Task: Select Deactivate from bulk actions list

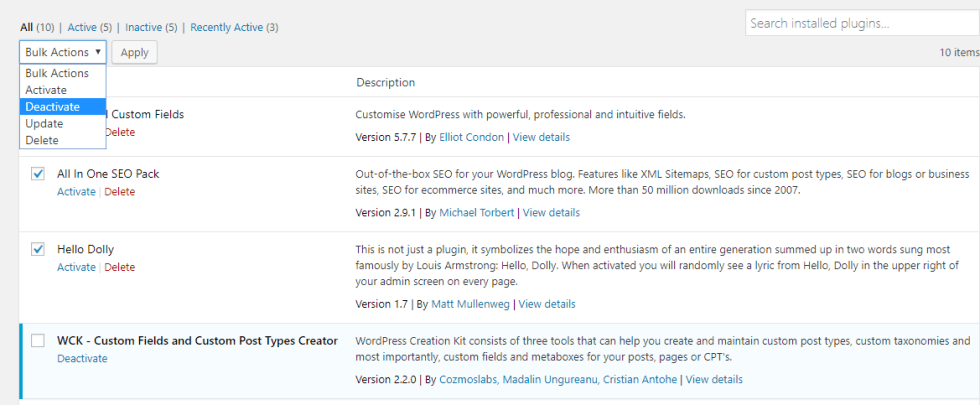Action: point(62,107)
